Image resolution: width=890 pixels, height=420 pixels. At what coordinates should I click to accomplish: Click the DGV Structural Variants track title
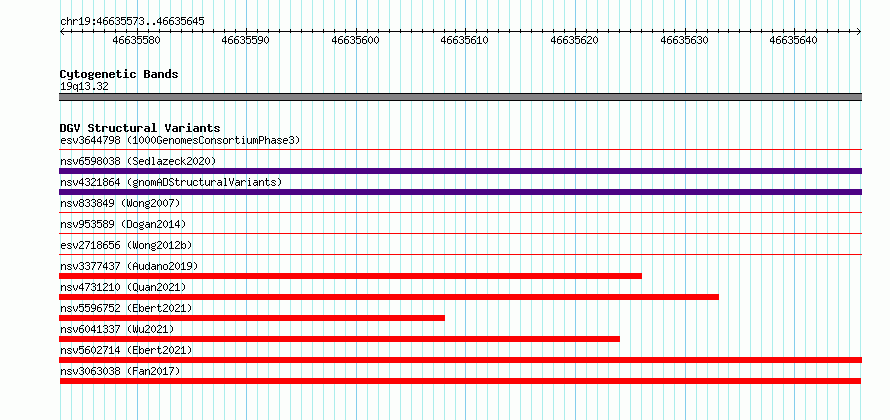[140, 128]
